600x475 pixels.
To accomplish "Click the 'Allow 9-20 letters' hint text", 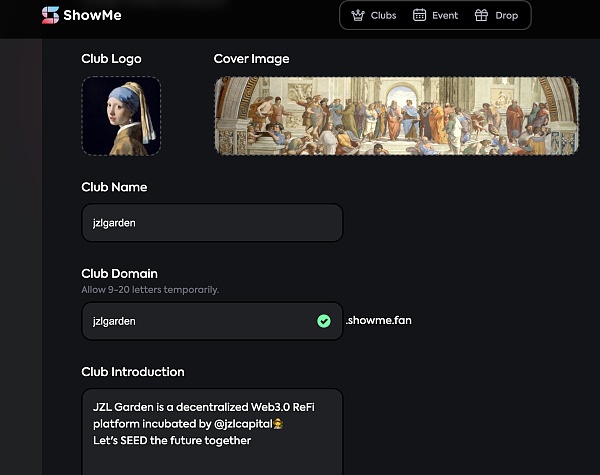I will 150,290.
